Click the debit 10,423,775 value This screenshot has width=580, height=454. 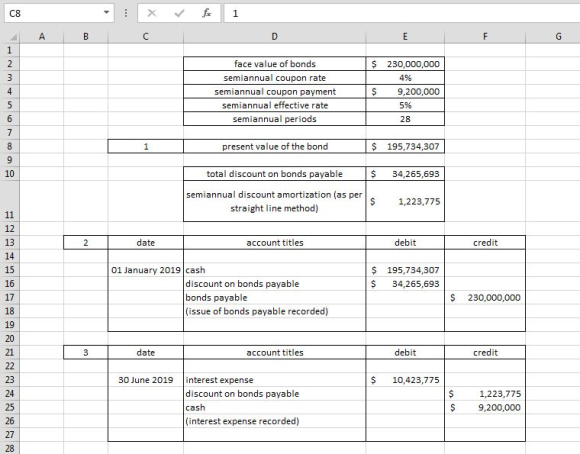405,380
